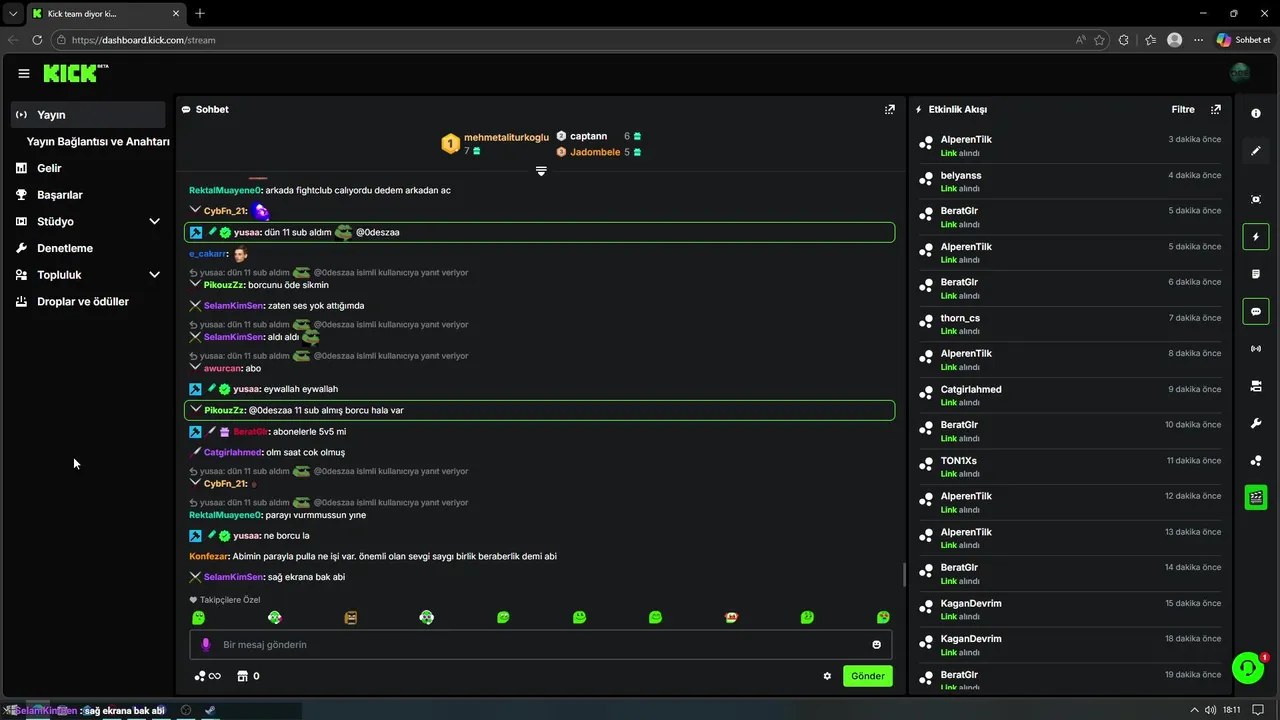
Task: Click leaderboard user mehmetaliturkoglu
Action: [506, 137]
